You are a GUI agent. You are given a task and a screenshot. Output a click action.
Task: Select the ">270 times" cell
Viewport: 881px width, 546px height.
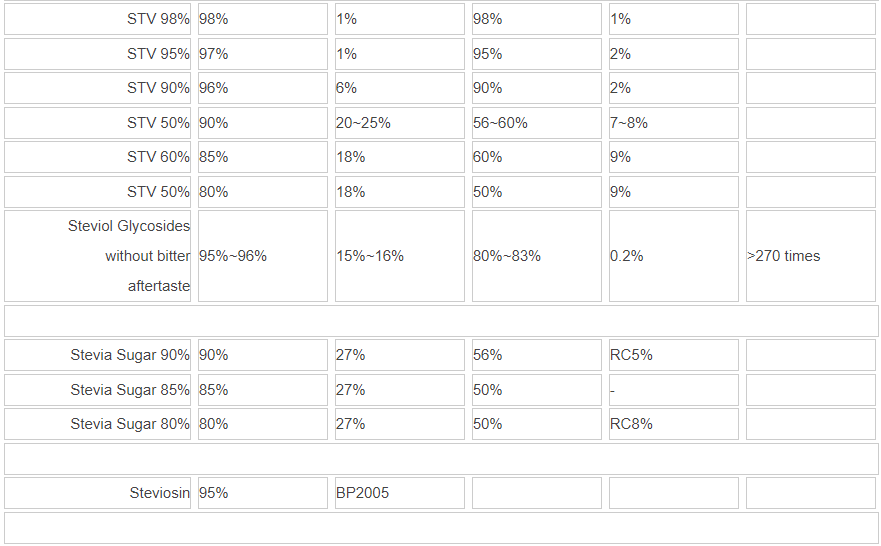pyautogui.click(x=783, y=256)
